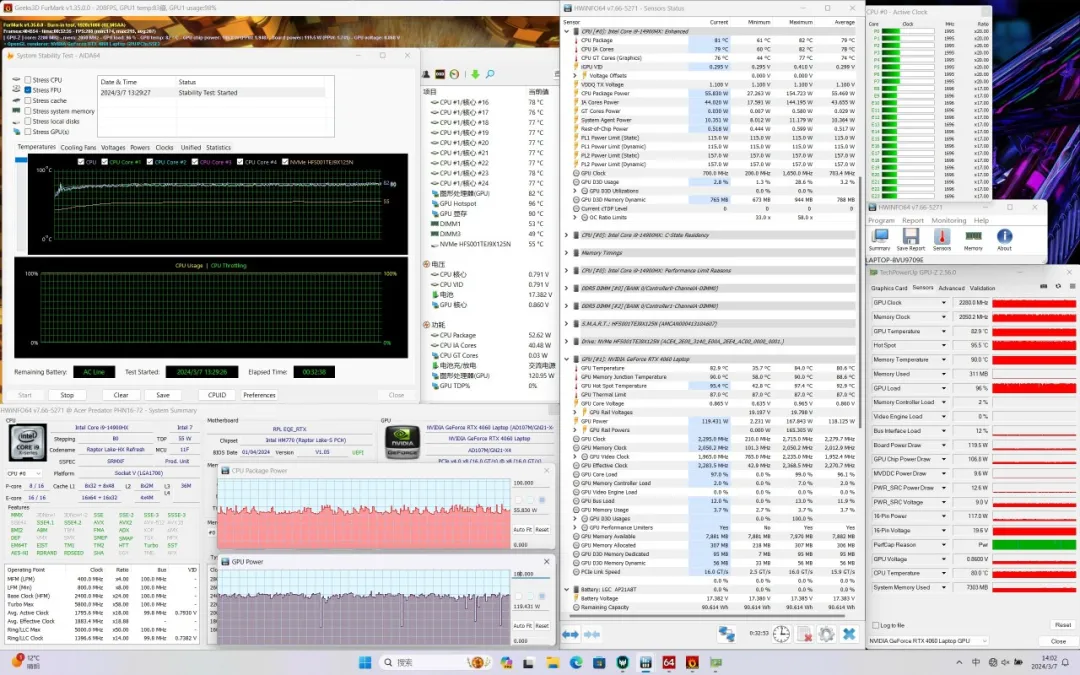Click the Save Report icon
Screen dimensions: 1080x675
pos(911,238)
